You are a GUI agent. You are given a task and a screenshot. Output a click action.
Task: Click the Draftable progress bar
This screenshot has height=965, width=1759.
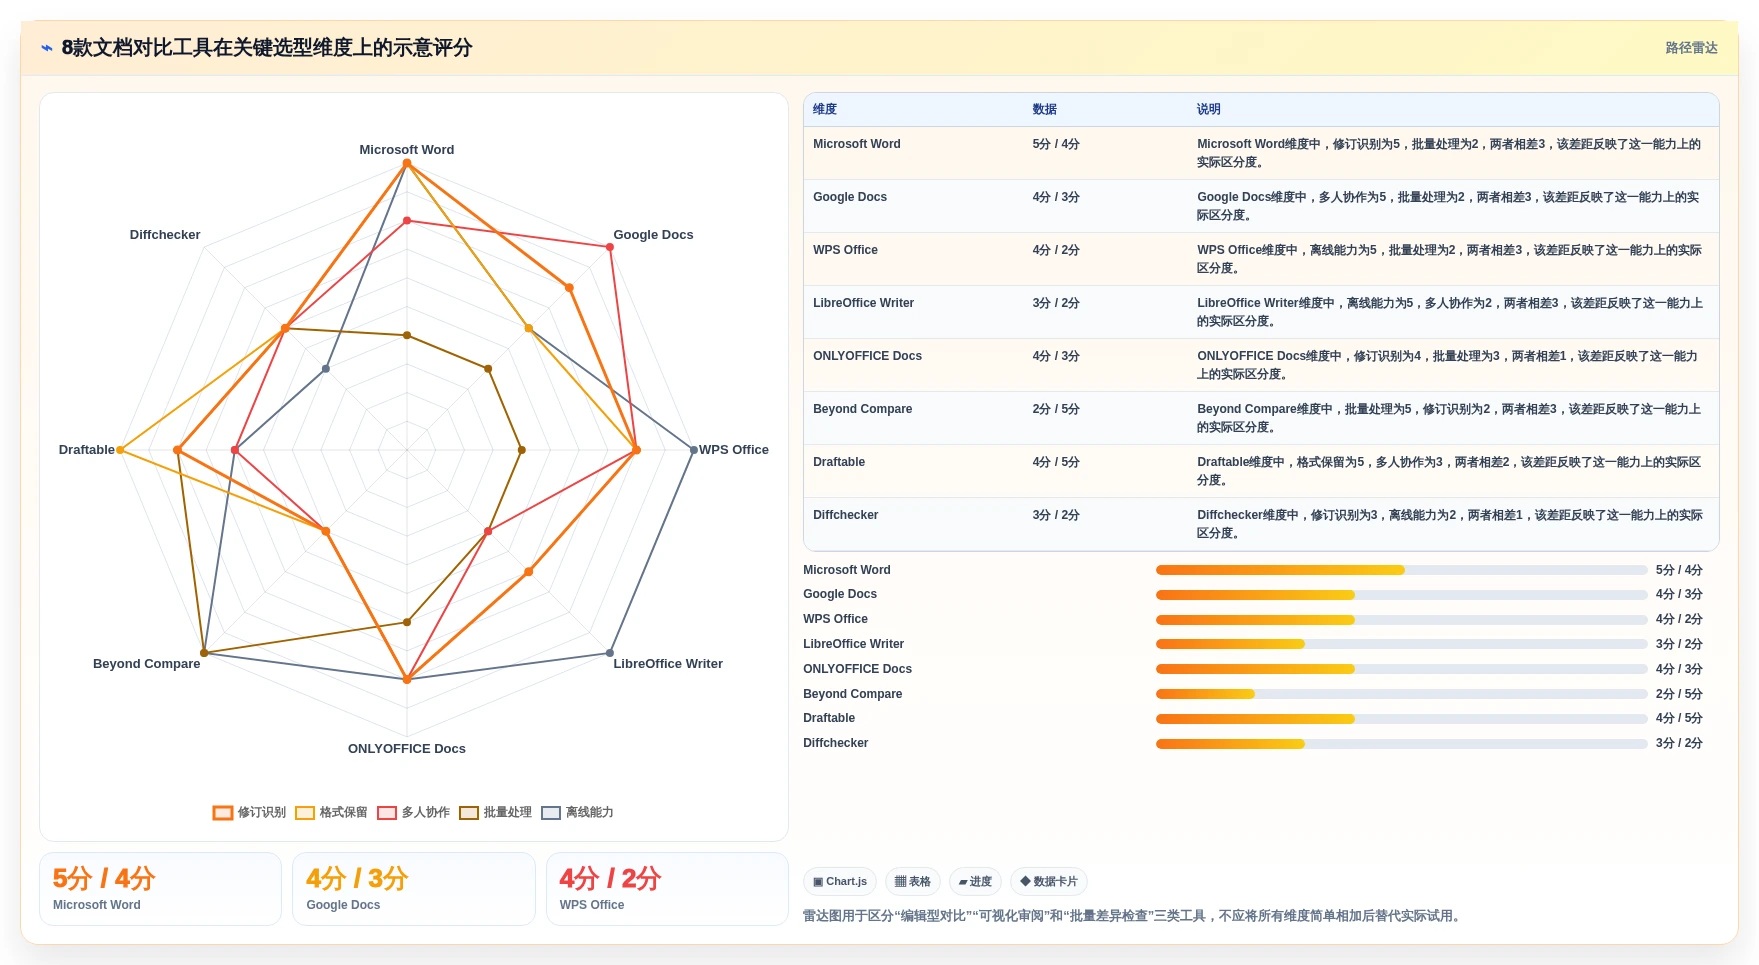tap(1401, 719)
